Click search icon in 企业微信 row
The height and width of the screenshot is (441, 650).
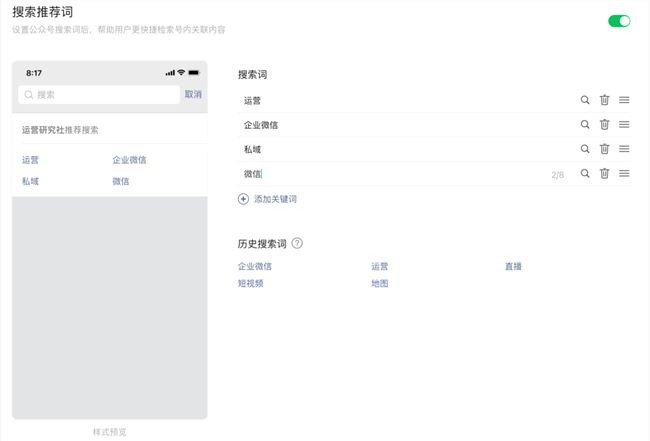pos(585,124)
